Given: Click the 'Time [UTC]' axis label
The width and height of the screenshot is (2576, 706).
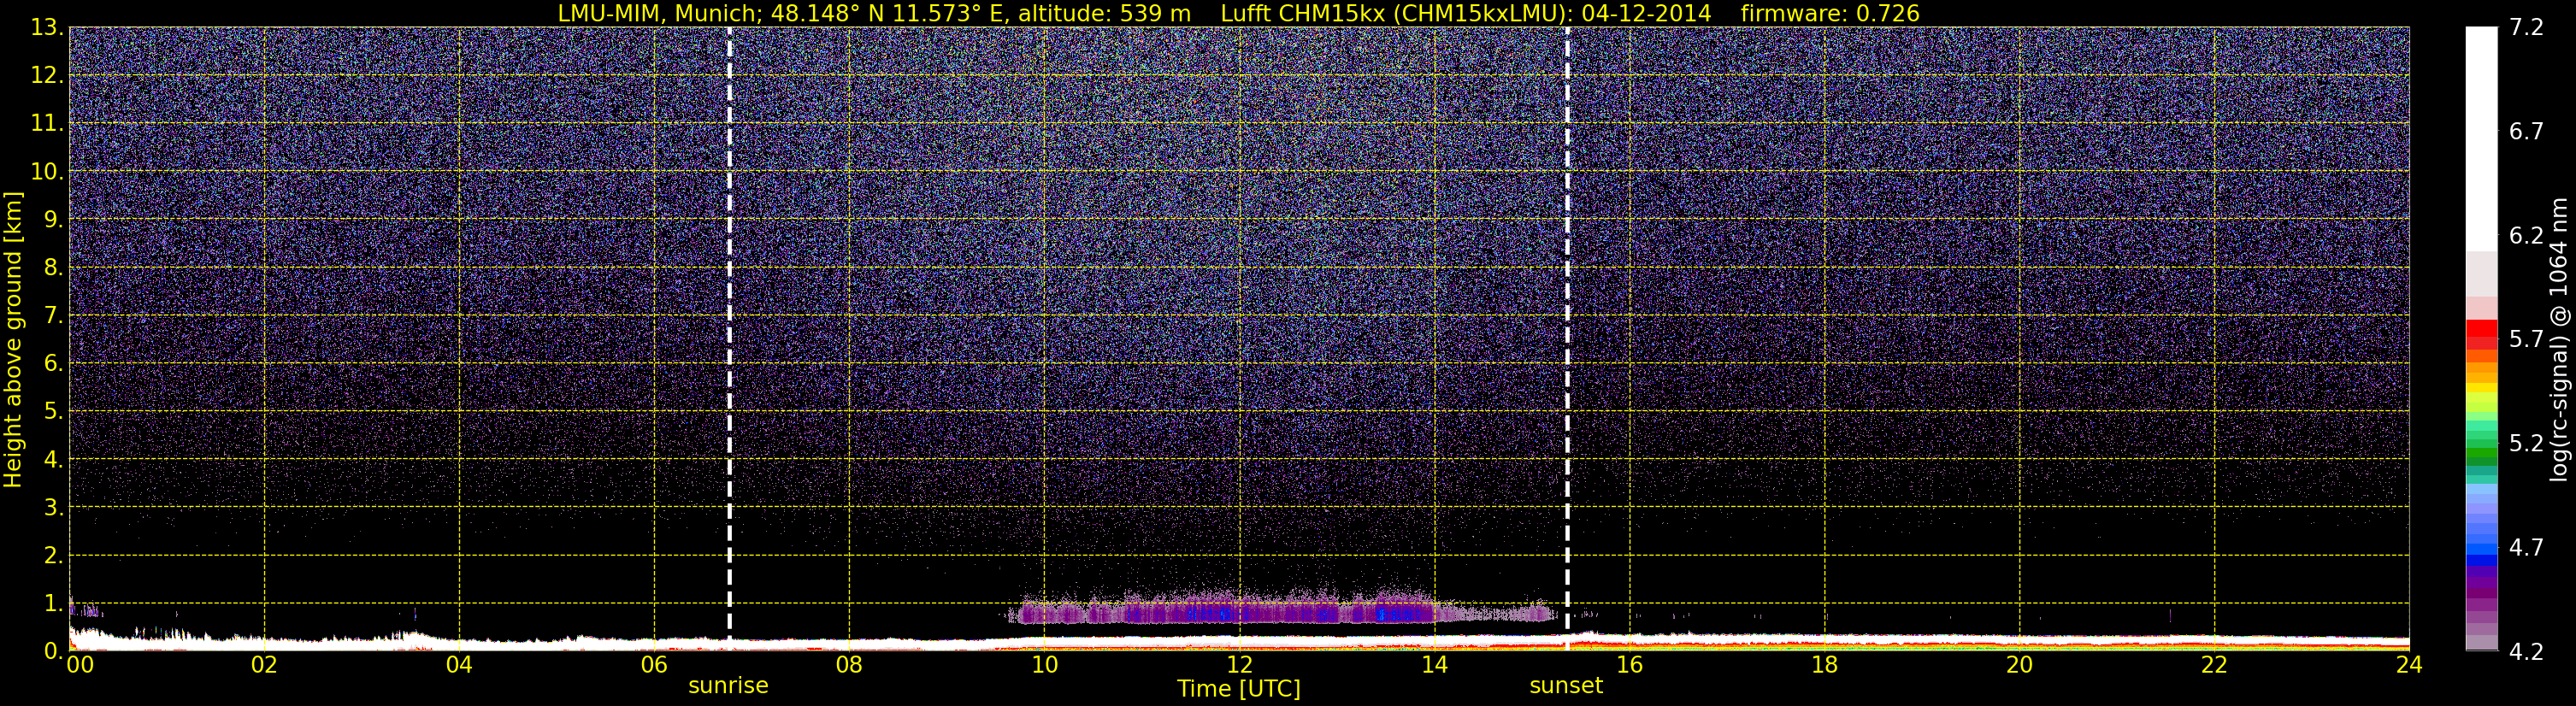Looking at the screenshot, I should pos(1239,689).
